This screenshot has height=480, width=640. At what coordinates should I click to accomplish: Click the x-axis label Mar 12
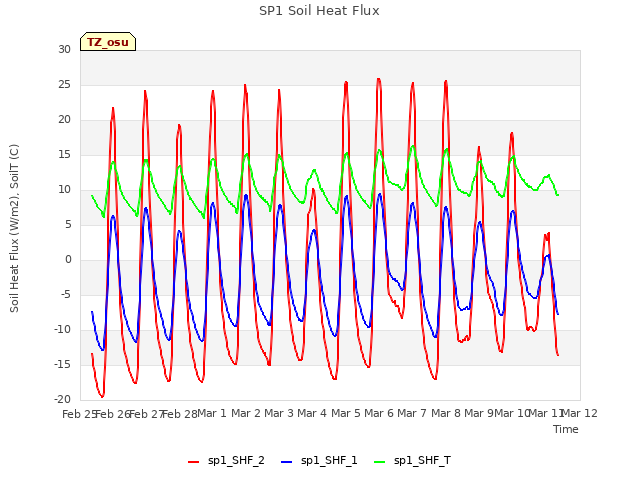[x=580, y=413]
